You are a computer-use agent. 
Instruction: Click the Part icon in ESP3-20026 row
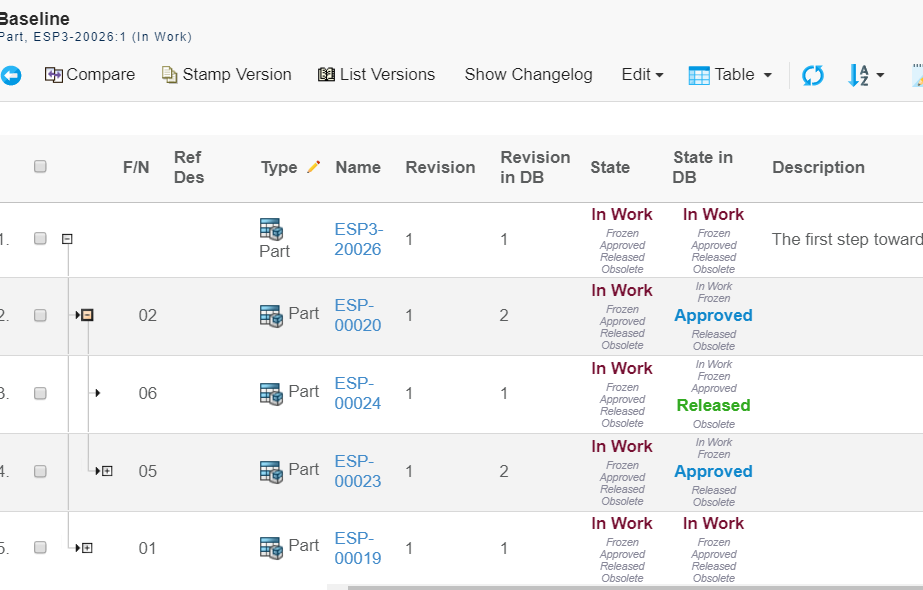pos(271,229)
